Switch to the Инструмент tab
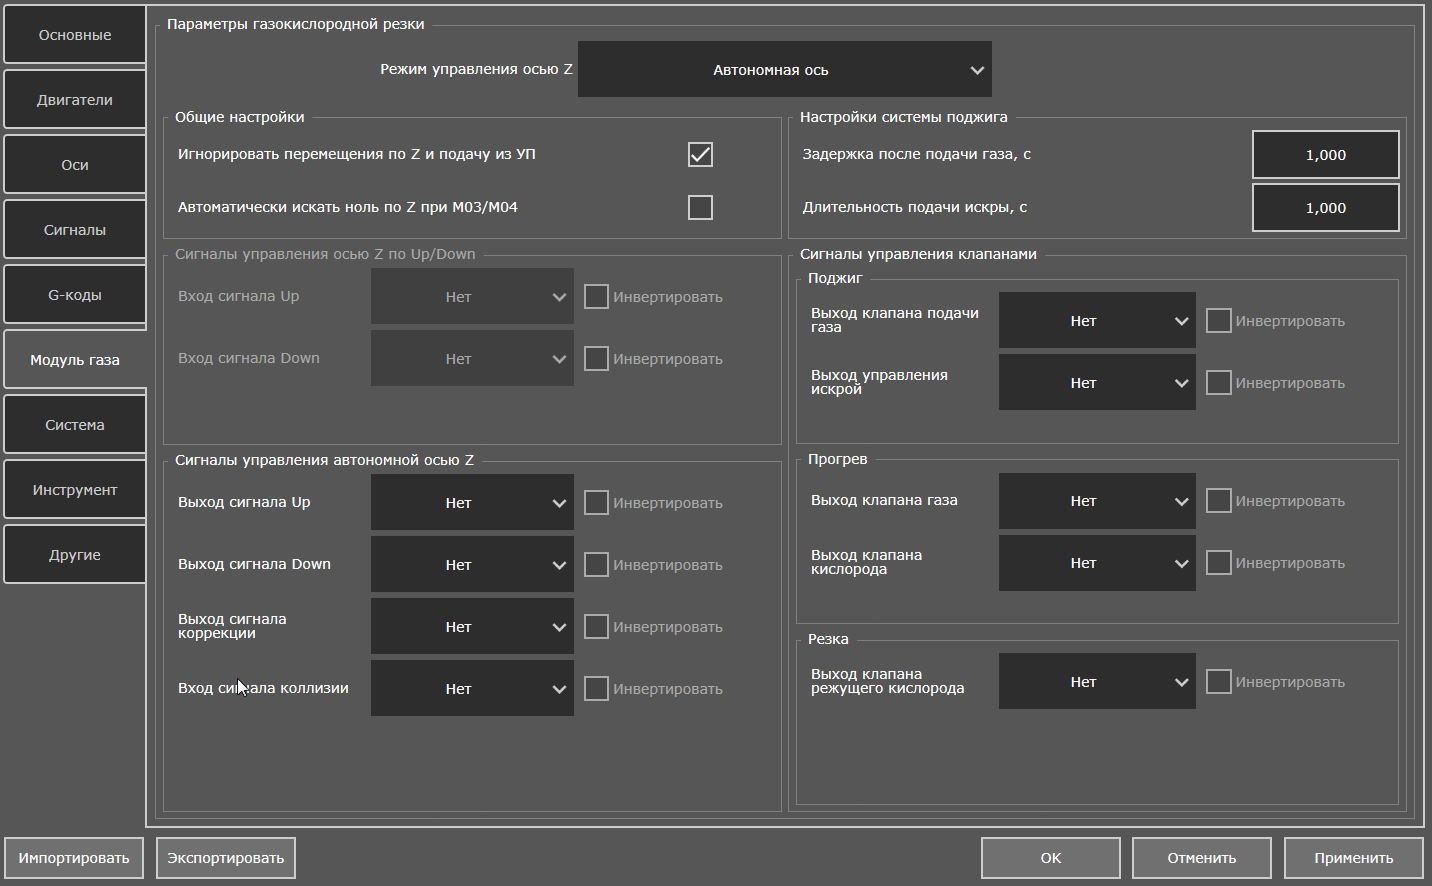1432x886 pixels. click(x=75, y=490)
